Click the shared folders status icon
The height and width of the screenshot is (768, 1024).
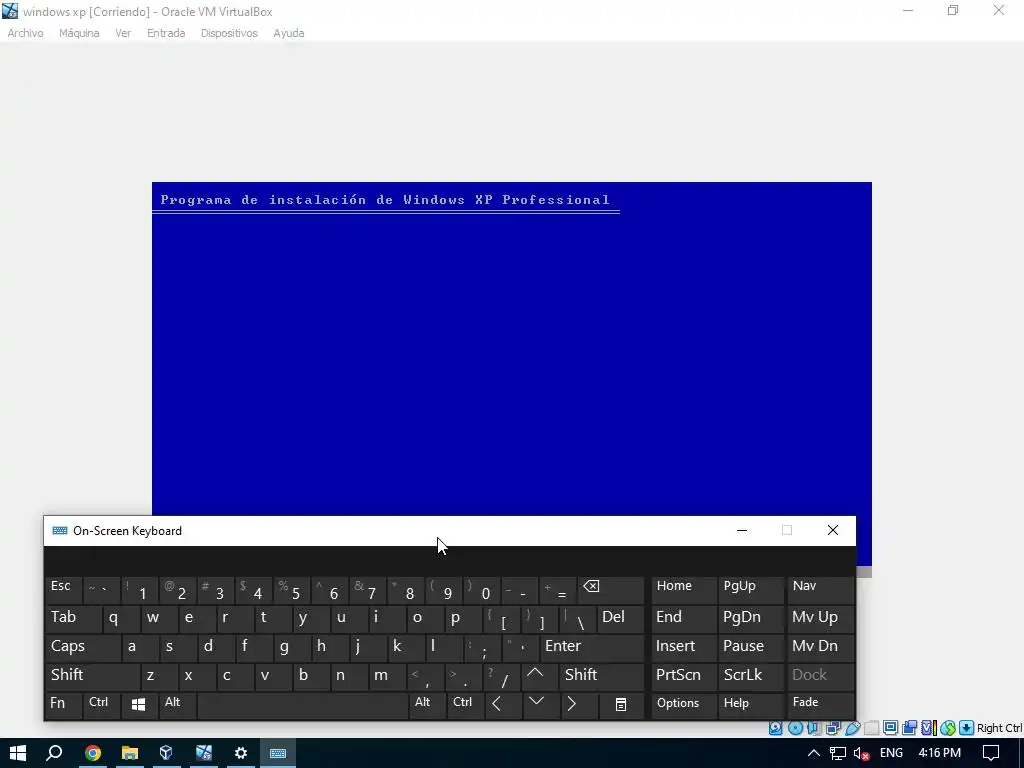pyautogui.click(x=871, y=728)
